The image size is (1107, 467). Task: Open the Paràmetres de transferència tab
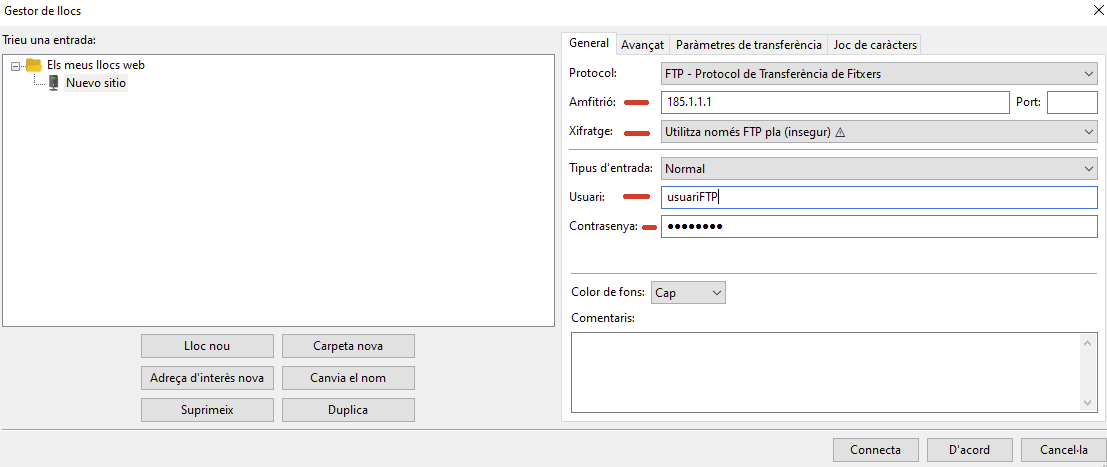[x=748, y=45]
